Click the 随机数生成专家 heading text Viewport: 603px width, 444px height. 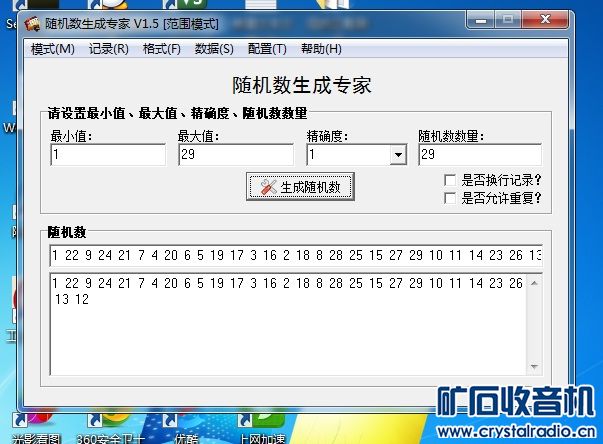tap(302, 85)
